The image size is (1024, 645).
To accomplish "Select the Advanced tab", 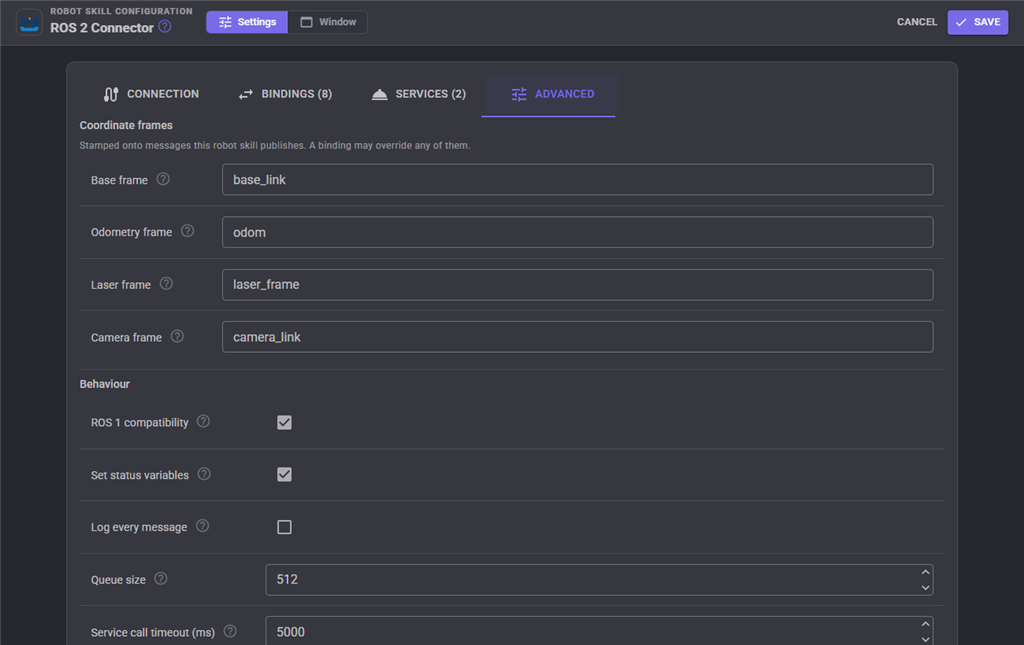I will click(552, 95).
